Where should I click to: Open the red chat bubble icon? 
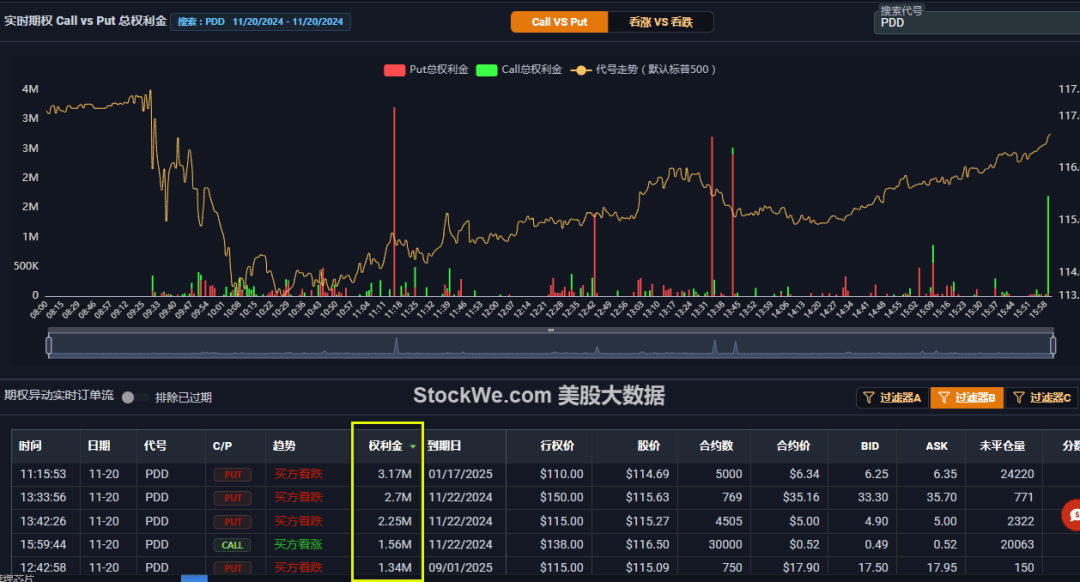(1073, 515)
